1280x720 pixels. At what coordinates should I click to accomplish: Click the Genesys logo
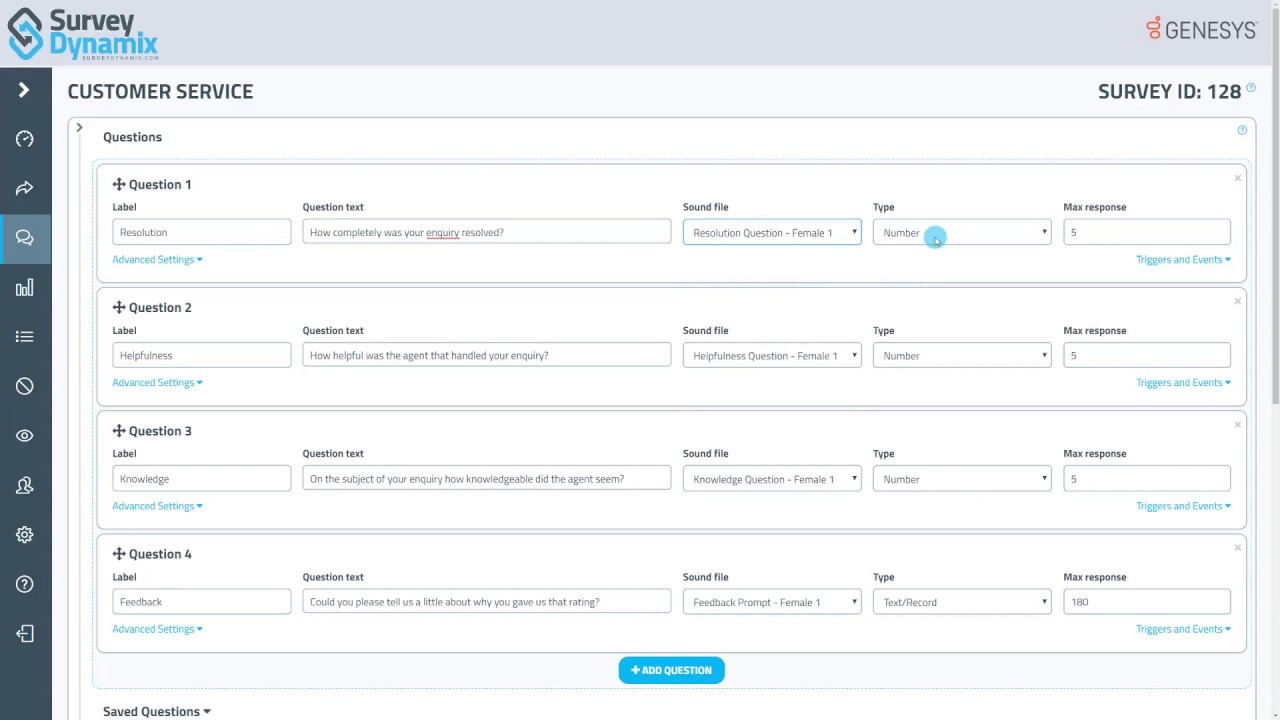click(x=1201, y=29)
